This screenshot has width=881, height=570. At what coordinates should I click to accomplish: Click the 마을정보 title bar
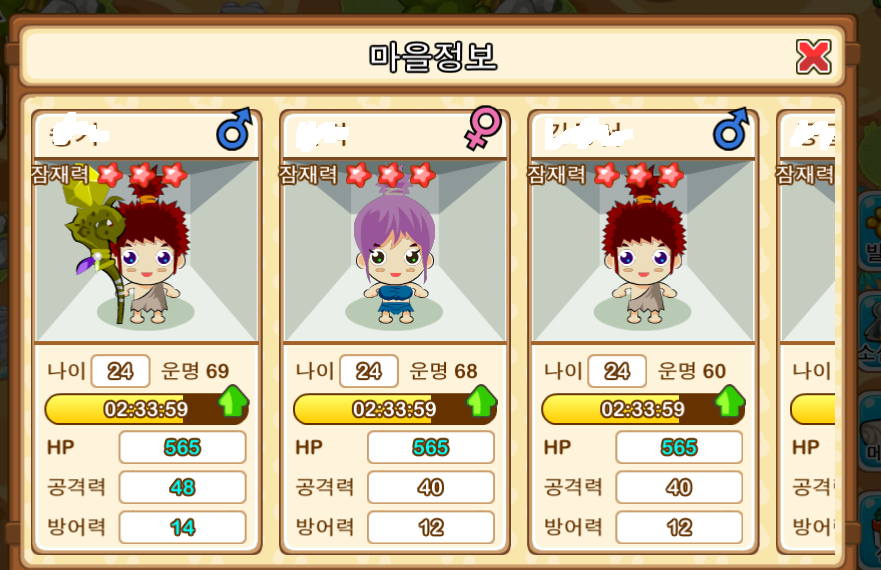pos(433,56)
